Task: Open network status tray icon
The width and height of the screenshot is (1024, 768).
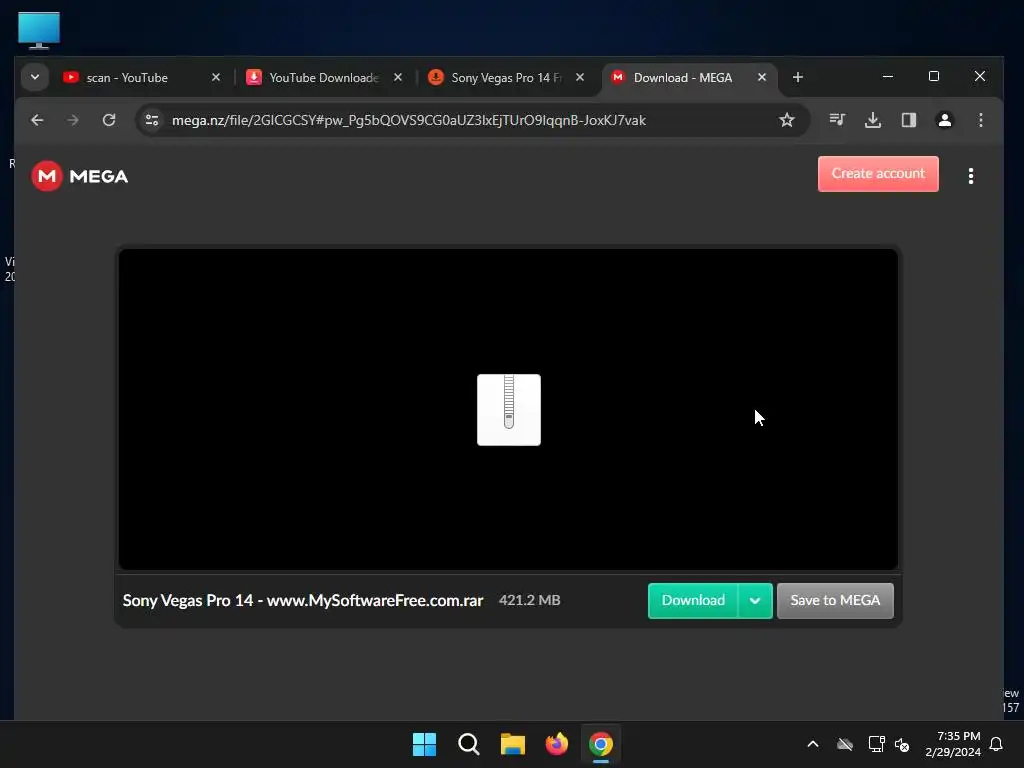Action: point(876,744)
